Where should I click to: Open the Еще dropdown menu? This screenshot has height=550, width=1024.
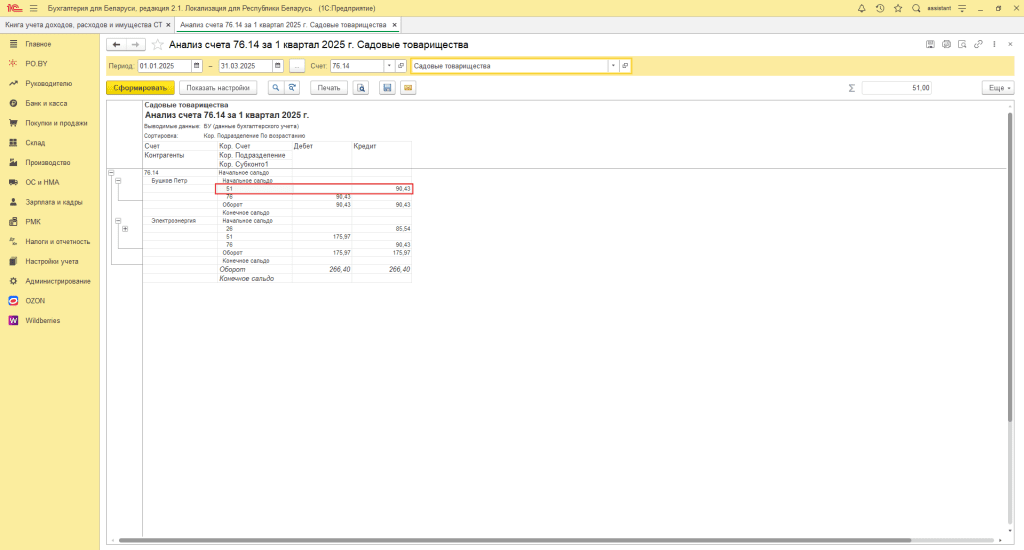998,88
